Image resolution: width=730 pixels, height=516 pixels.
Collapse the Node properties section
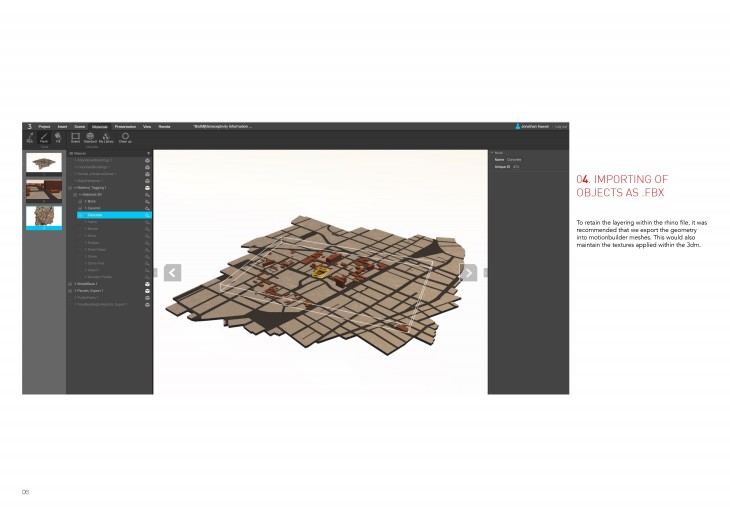[x=491, y=153]
